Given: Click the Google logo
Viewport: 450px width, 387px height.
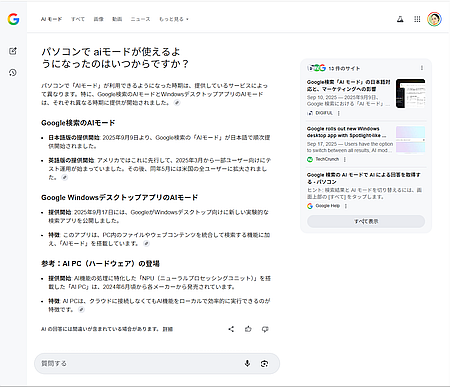Looking at the screenshot, I should [13, 19].
